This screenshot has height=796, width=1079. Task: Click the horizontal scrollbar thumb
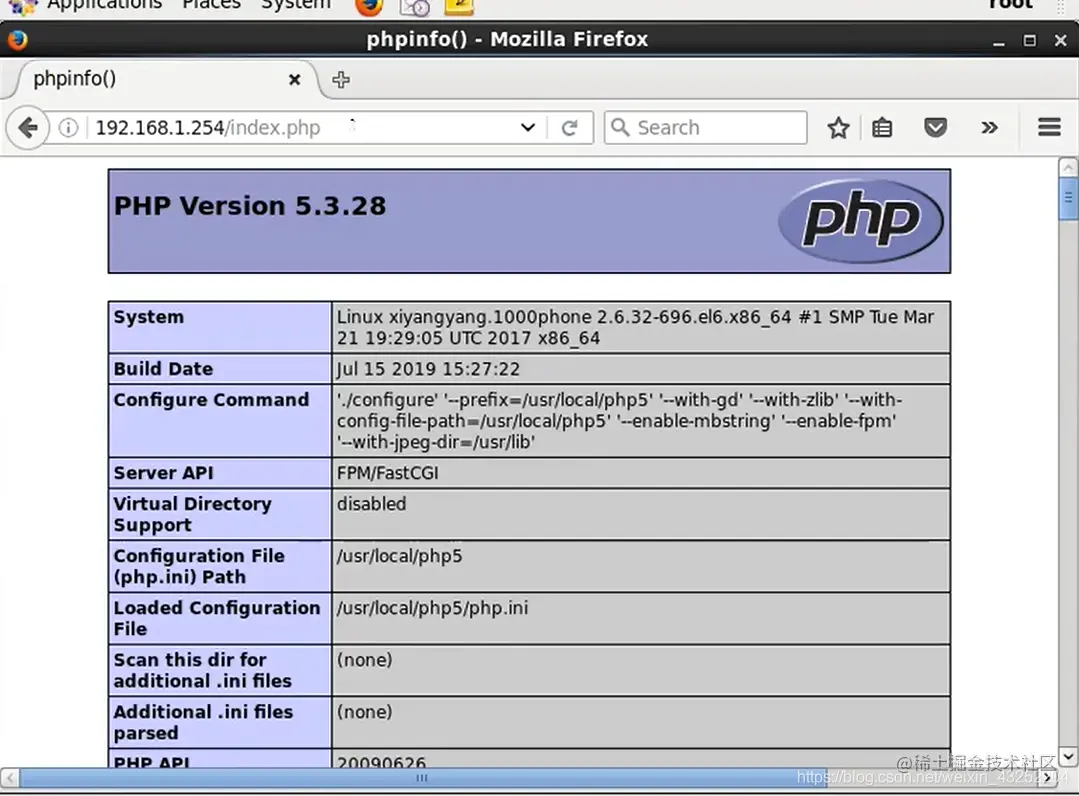[423, 778]
